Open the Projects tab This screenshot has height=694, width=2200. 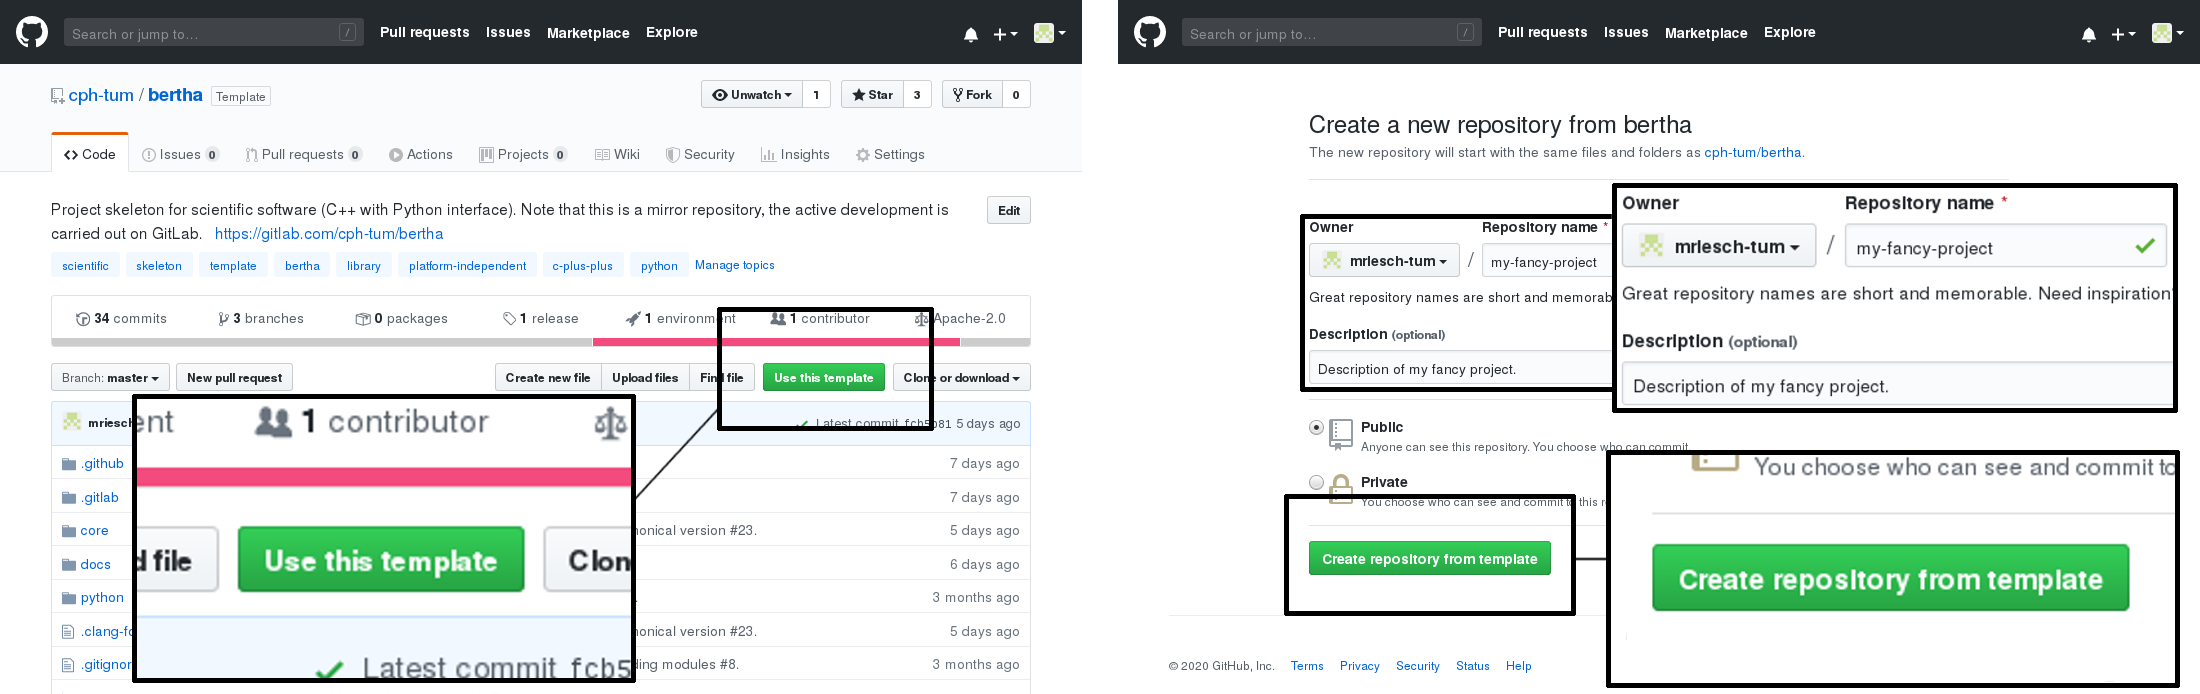[523, 155]
